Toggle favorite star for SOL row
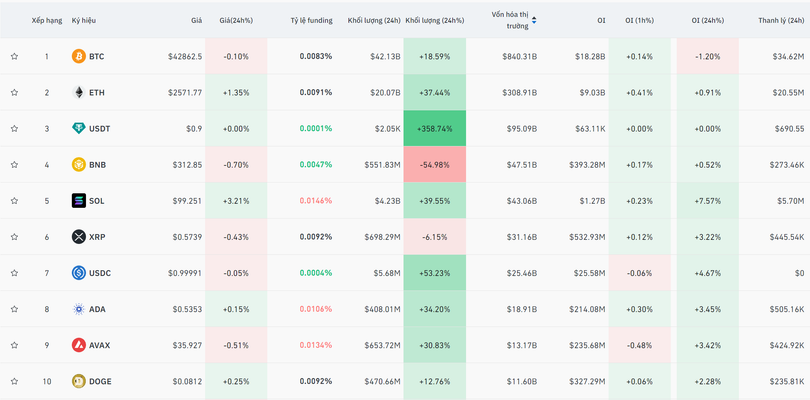Screen dimensions: 810x400 point(15,201)
